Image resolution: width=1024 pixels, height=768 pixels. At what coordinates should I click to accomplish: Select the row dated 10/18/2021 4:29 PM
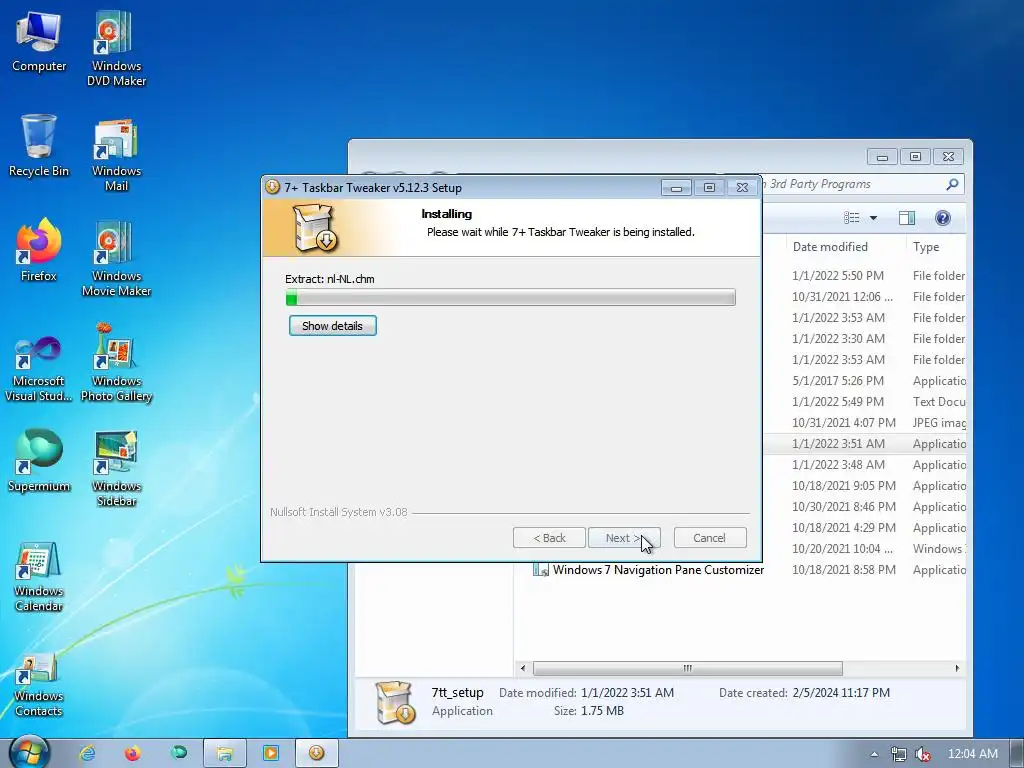click(864, 528)
